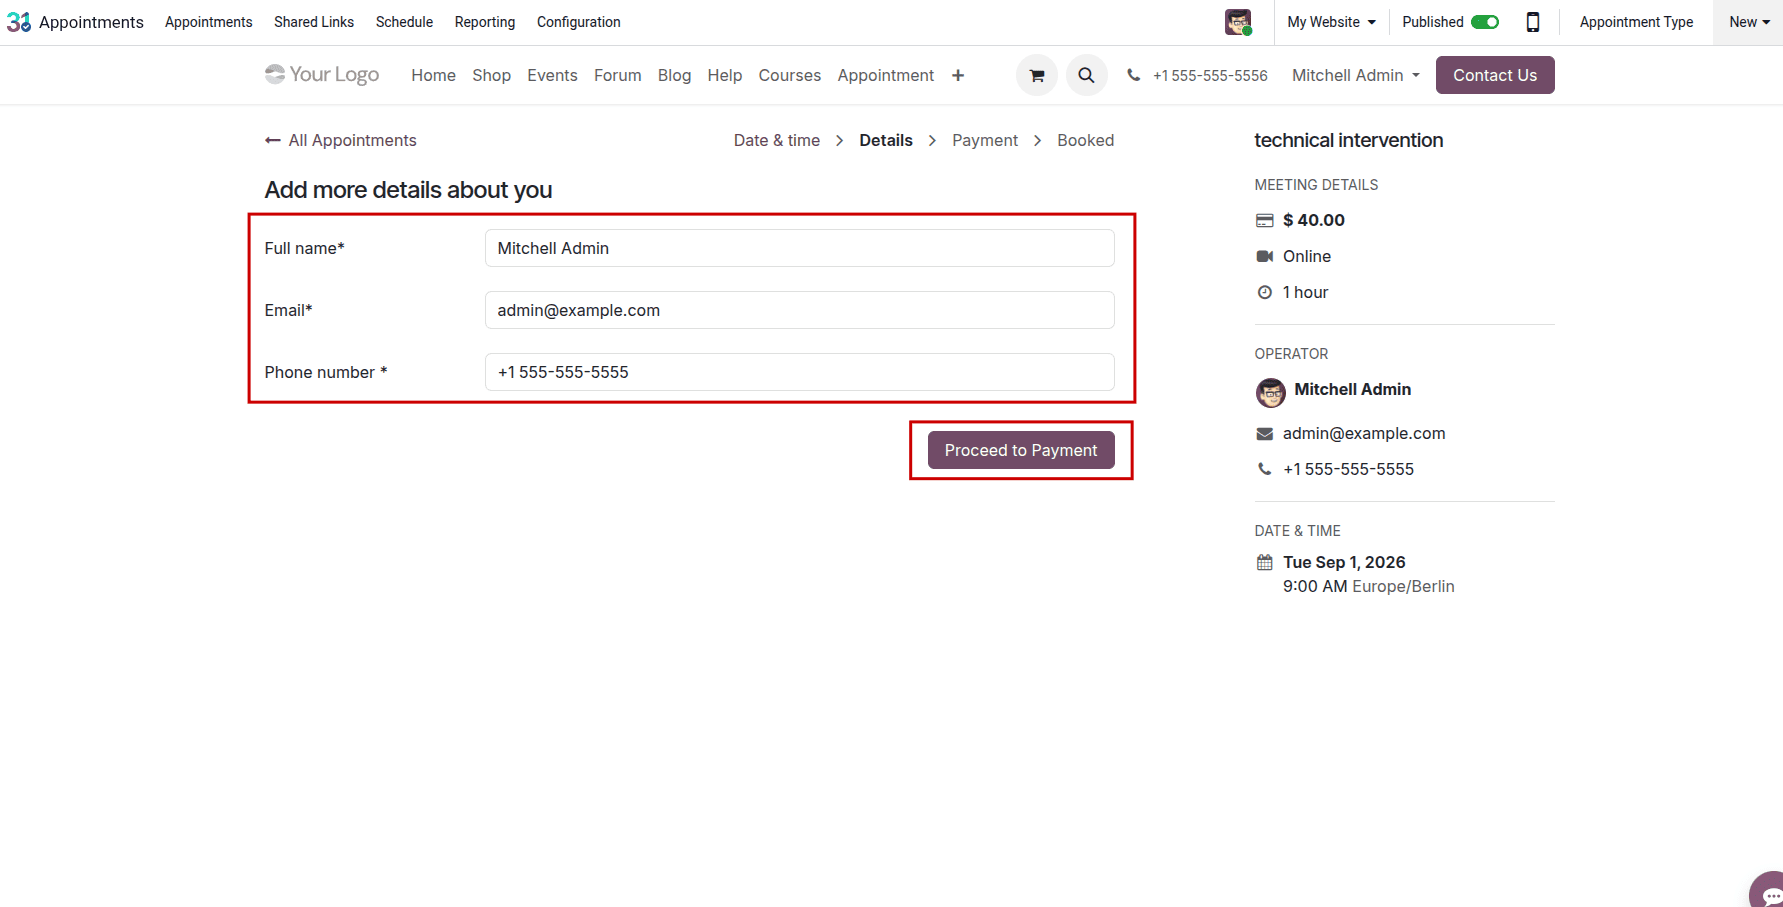Go to the Forum page
Image resolution: width=1783 pixels, height=907 pixels.
click(x=617, y=75)
